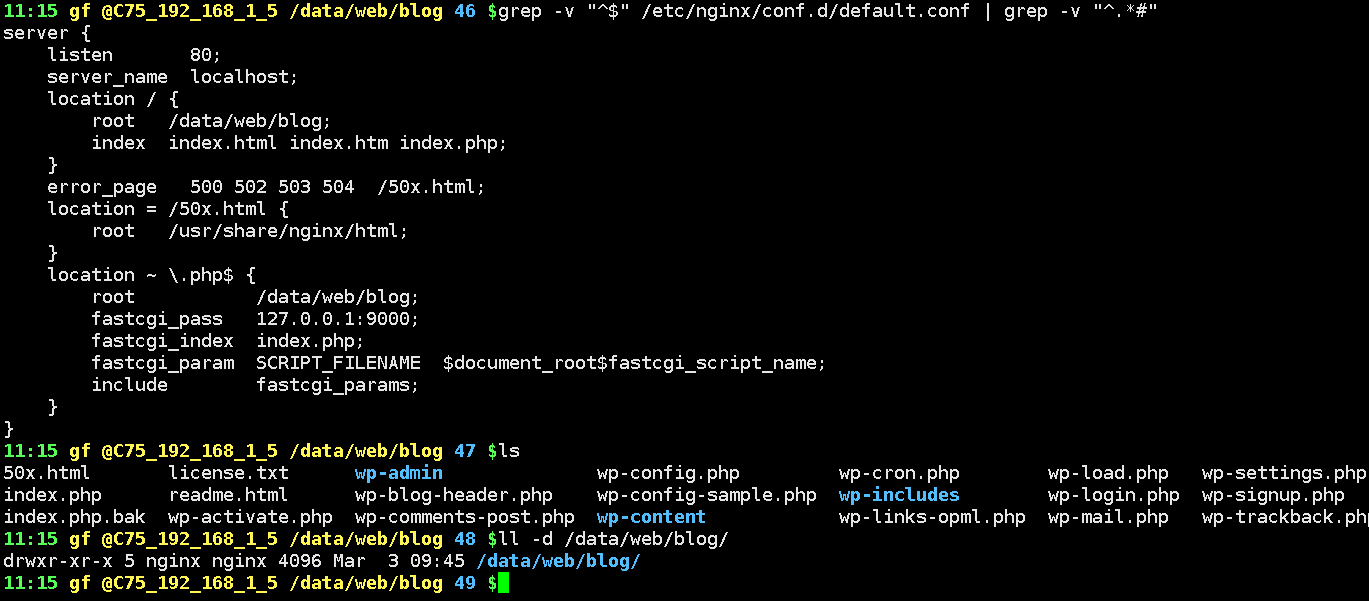Click the 'nginx nginx' owner text in ll output
Image resolution: width=1369 pixels, height=601 pixels.
pos(206,561)
